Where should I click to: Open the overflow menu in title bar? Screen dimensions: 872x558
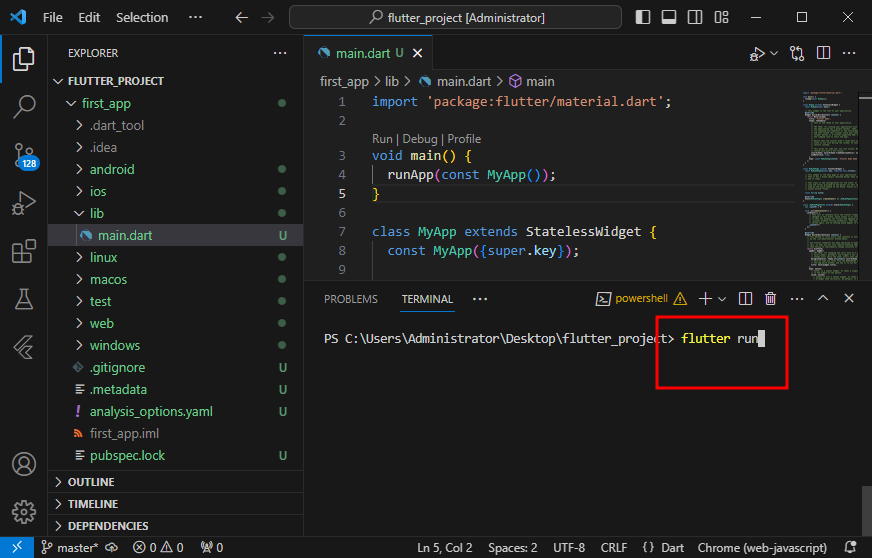point(195,18)
